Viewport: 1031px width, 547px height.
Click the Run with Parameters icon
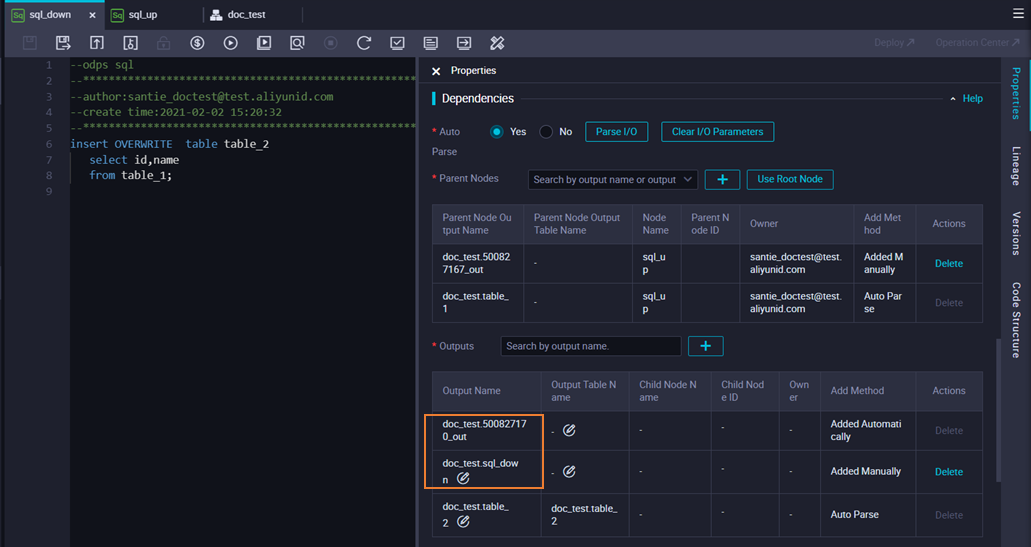click(x=264, y=43)
